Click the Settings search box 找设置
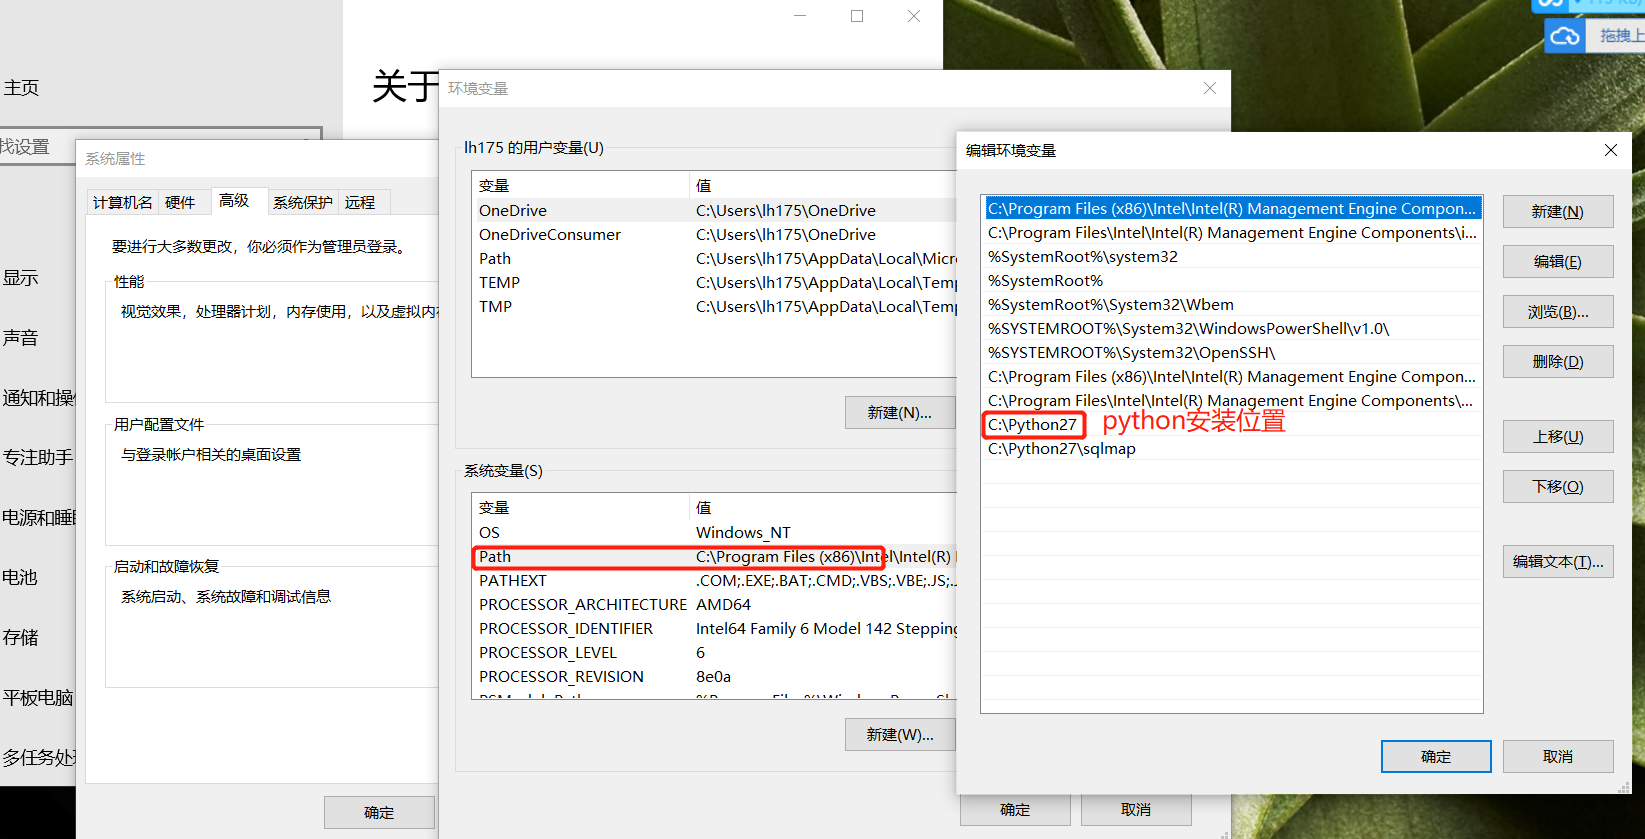 coord(160,146)
